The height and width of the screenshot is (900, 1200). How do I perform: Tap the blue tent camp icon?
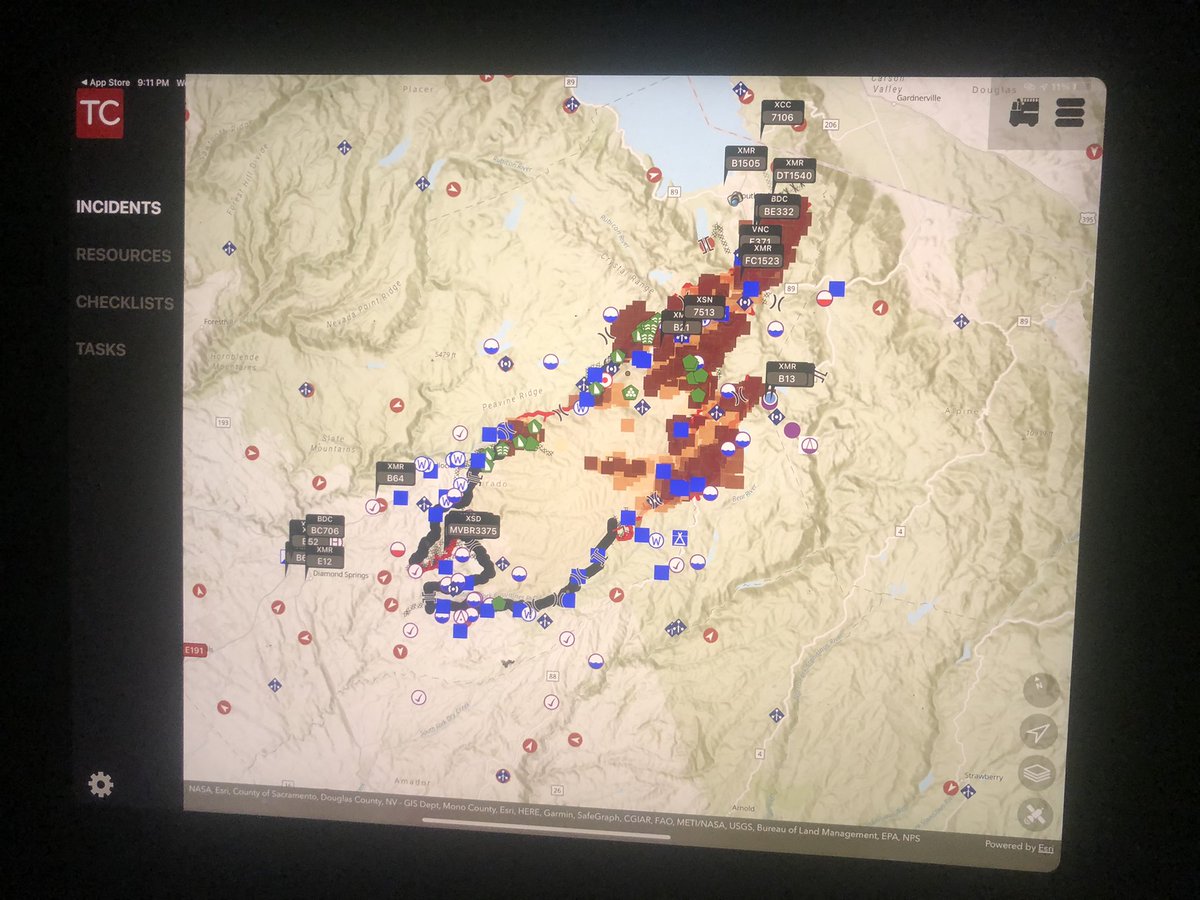679,536
